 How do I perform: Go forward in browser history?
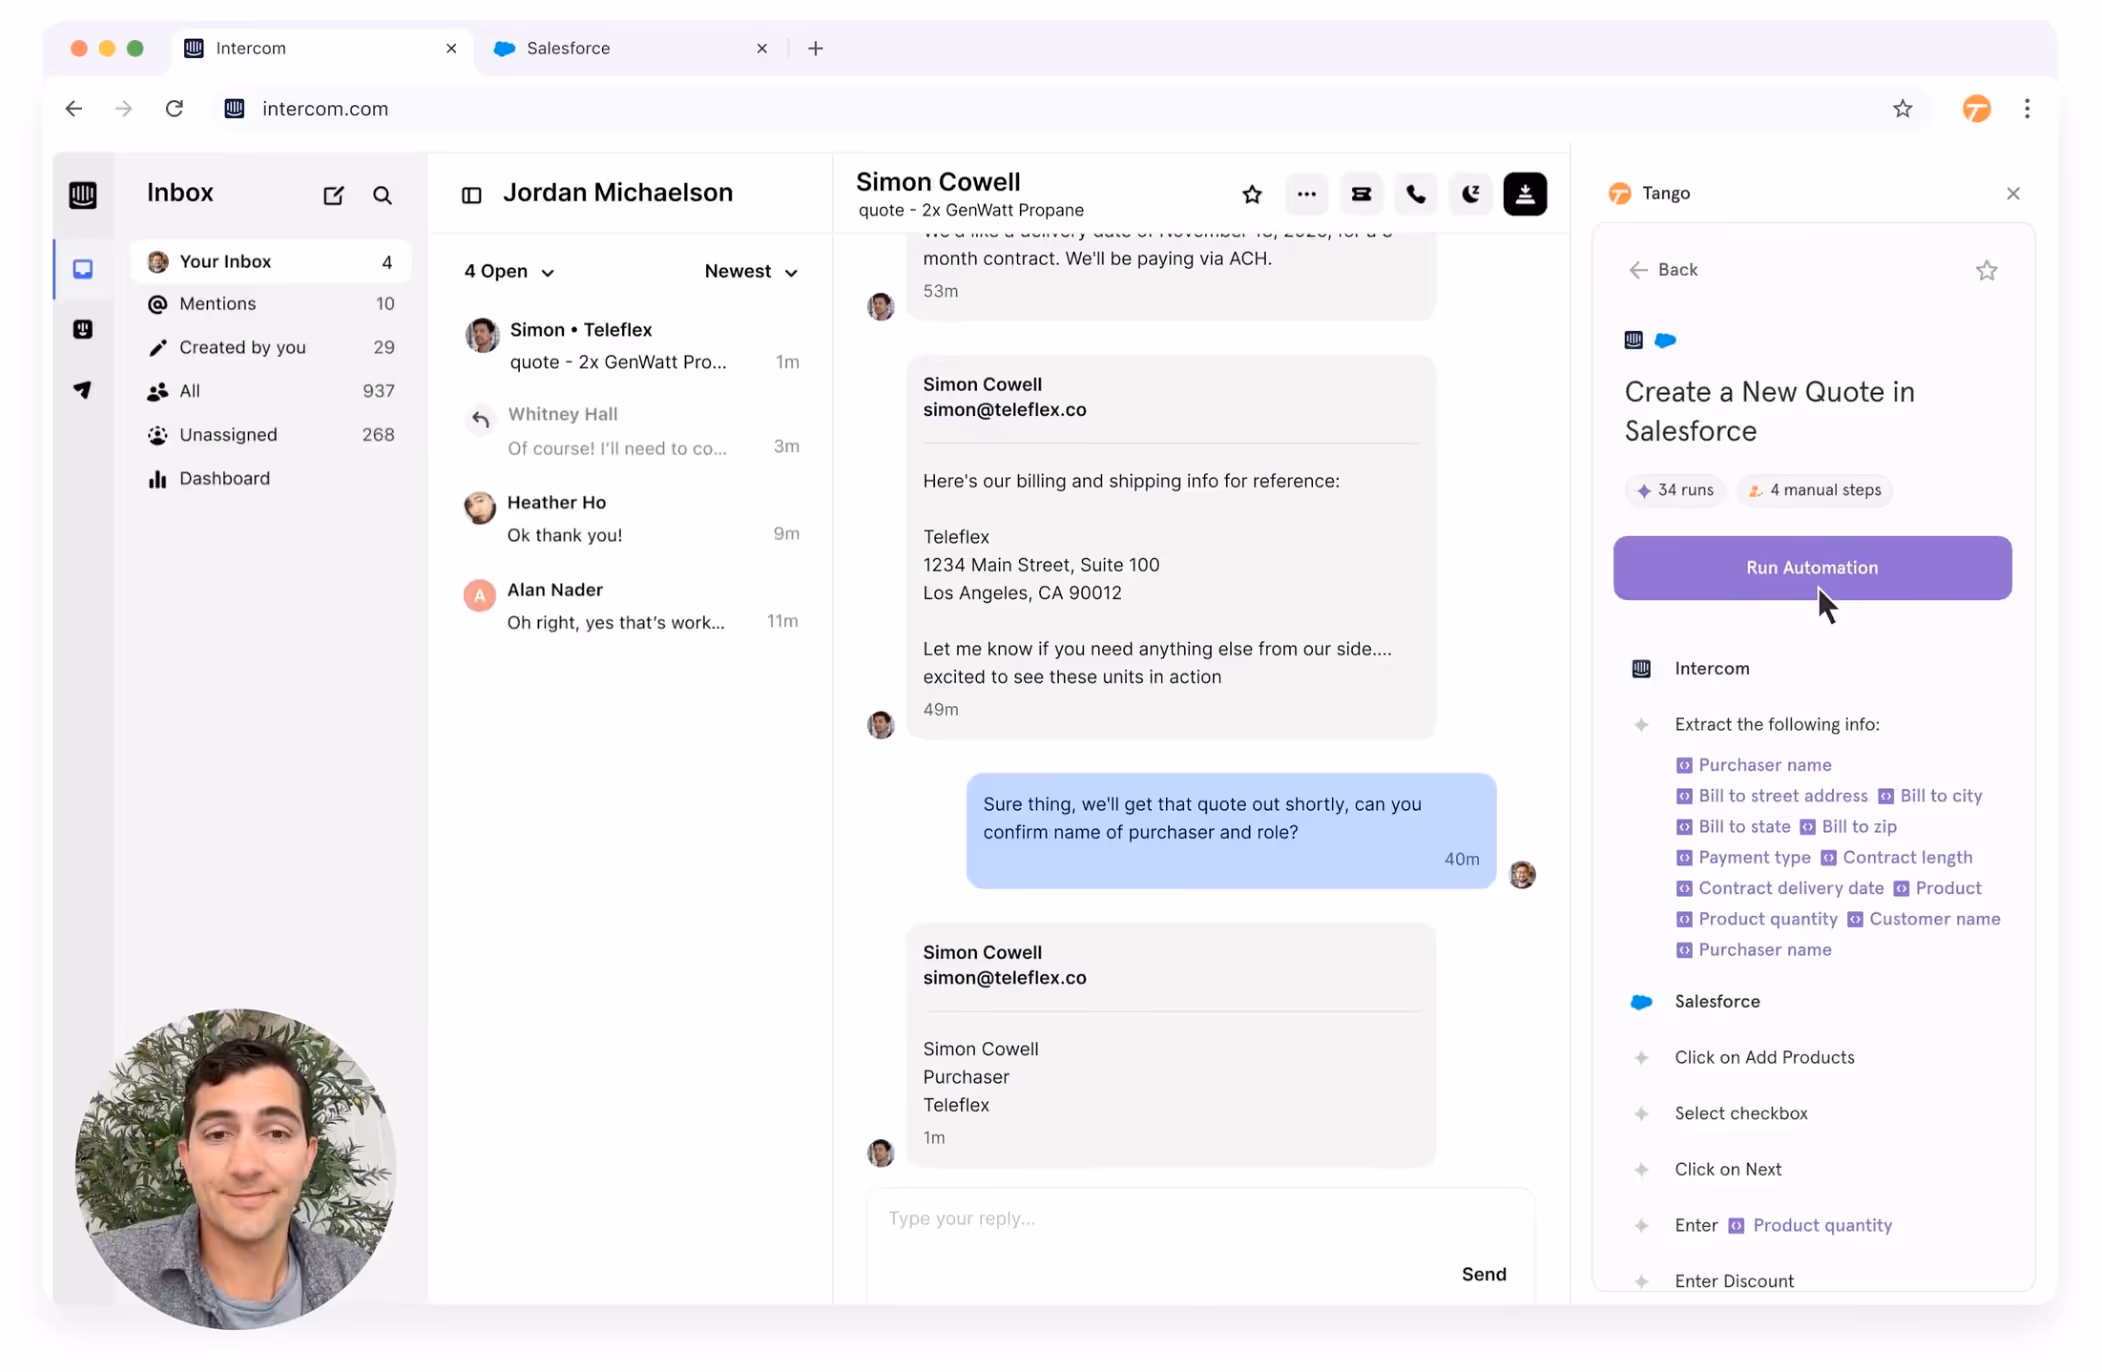click(124, 108)
